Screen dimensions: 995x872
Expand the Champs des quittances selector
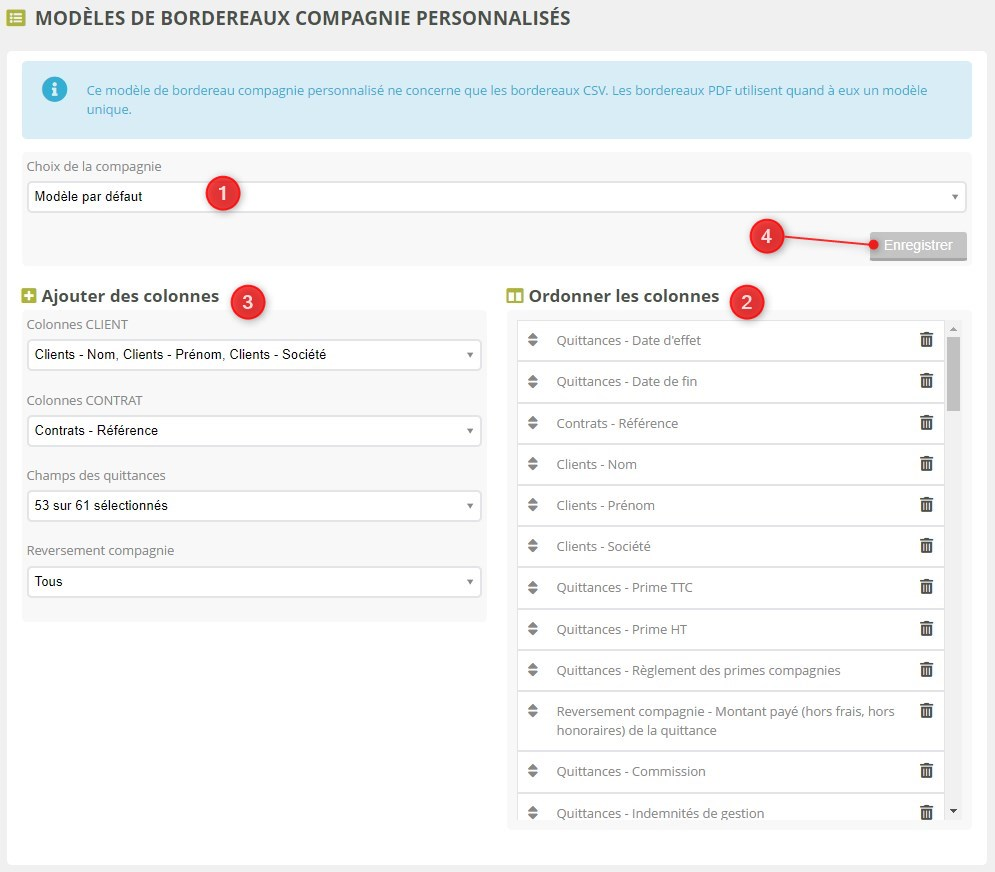(253, 506)
